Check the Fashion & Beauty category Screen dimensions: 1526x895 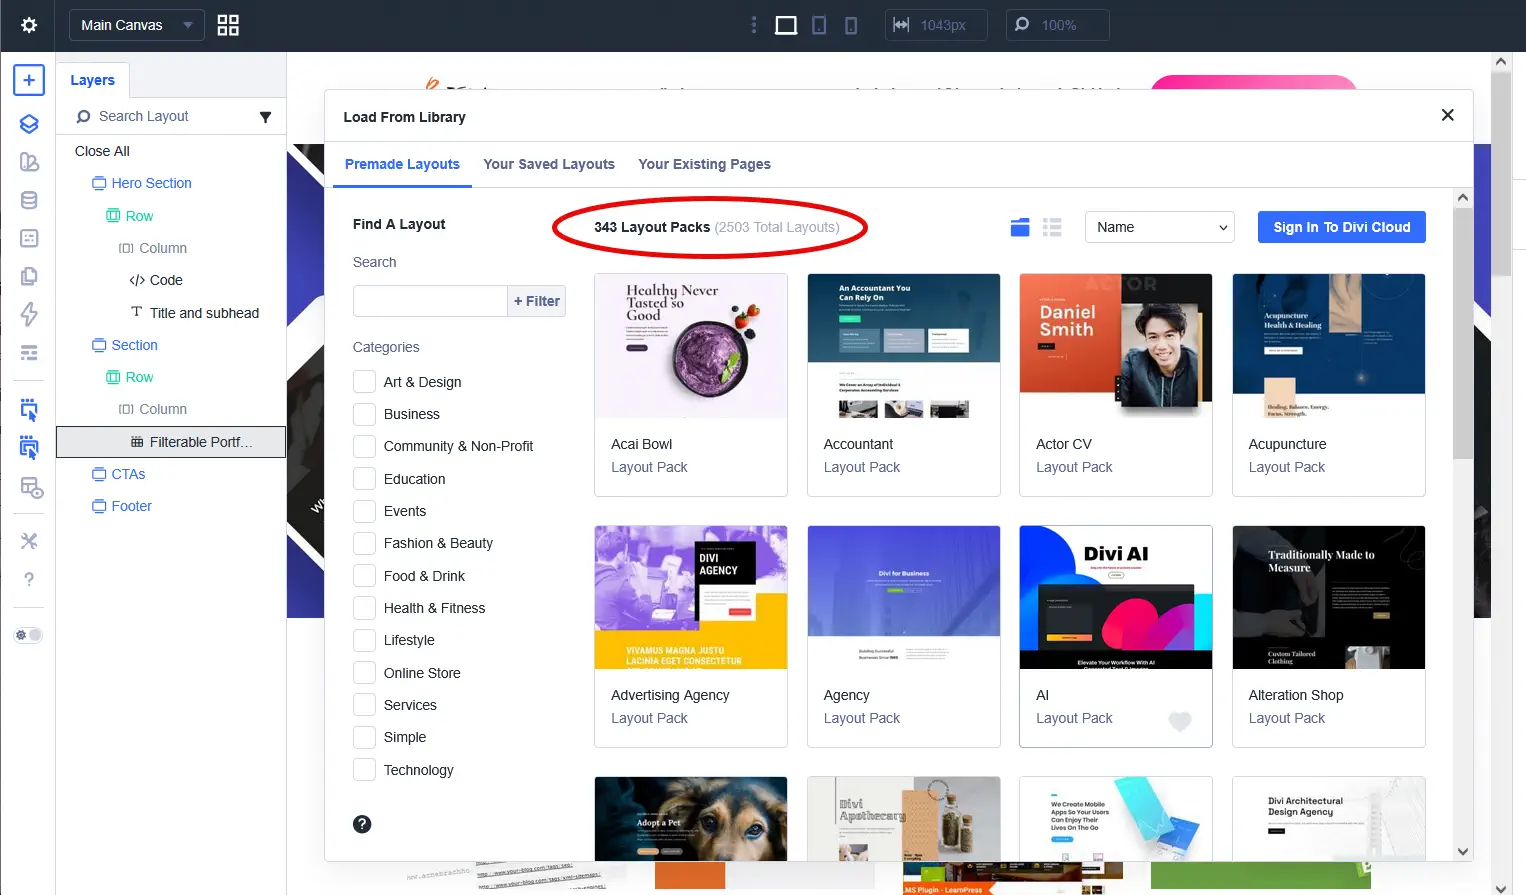pos(364,543)
